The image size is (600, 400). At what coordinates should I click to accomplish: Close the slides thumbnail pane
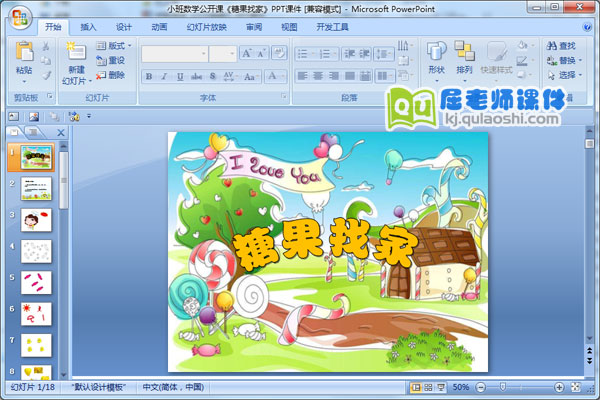click(x=61, y=132)
